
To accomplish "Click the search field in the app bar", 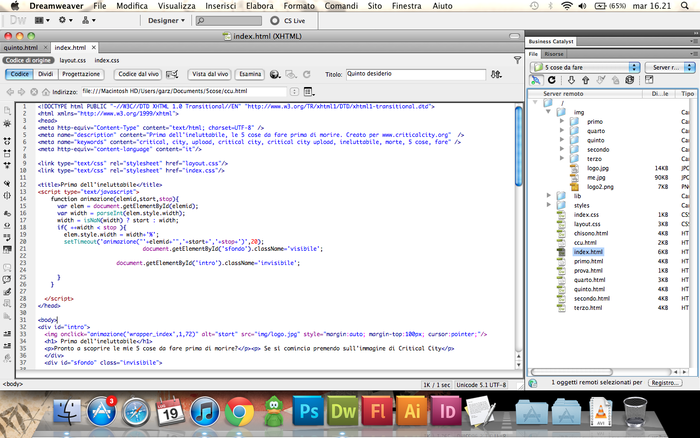I will pyautogui.click(x=229, y=21).
